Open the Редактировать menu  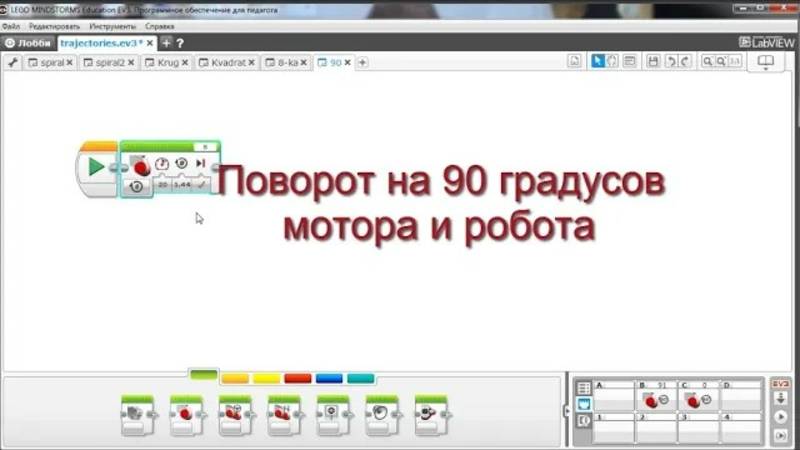point(54,26)
